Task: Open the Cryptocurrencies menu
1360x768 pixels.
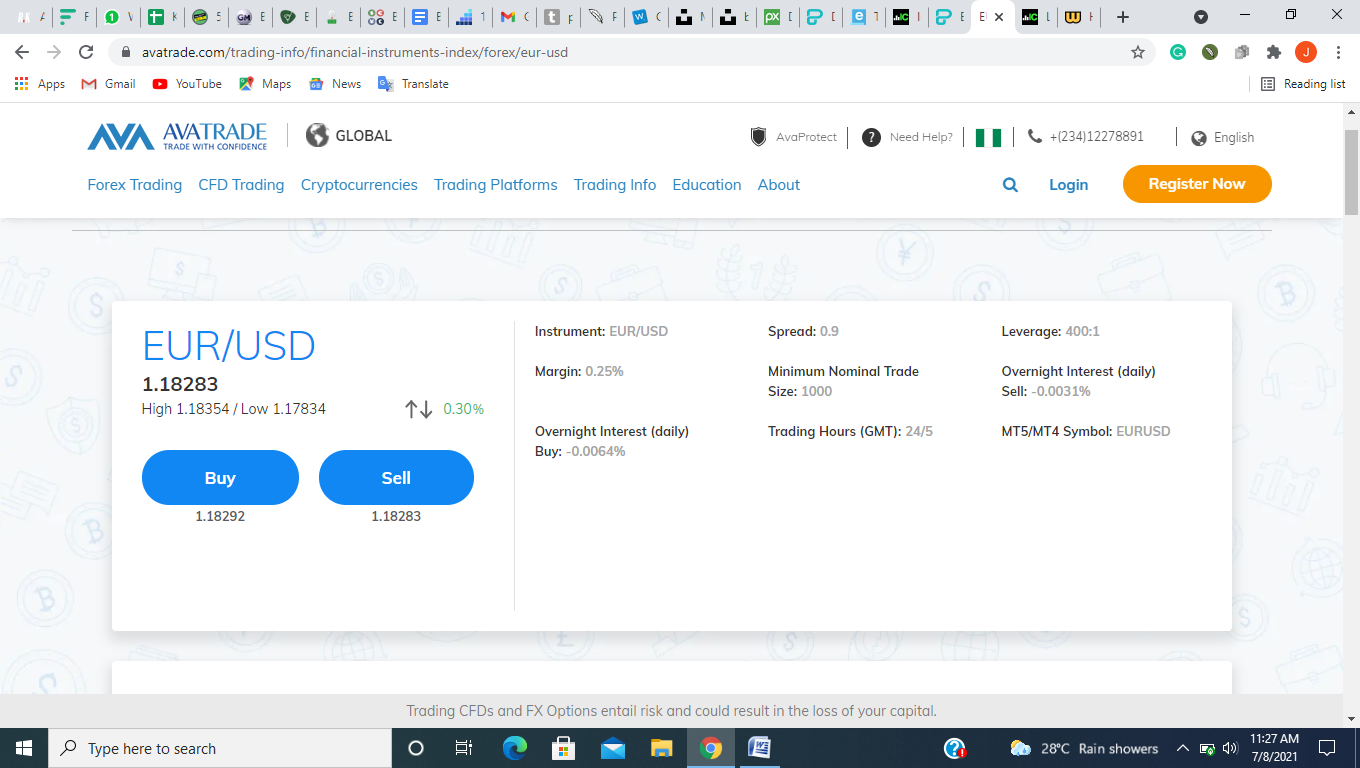Action: click(x=359, y=185)
